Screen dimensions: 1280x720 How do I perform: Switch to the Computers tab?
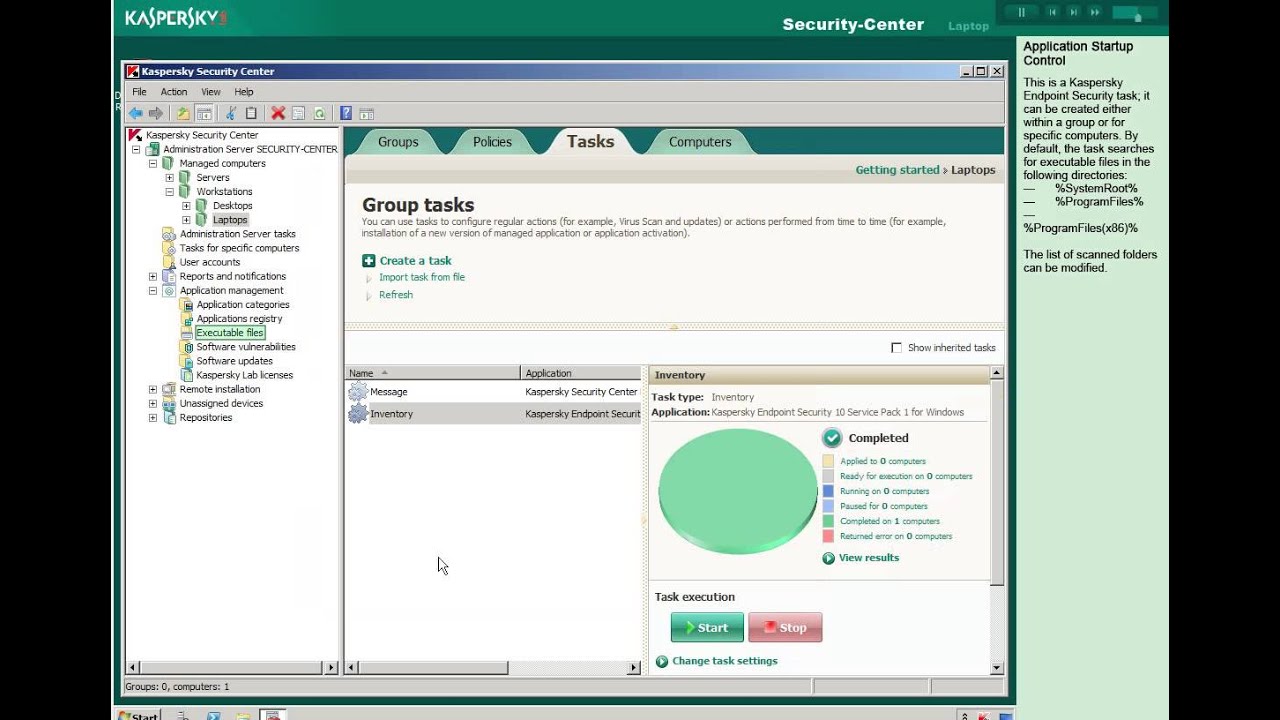point(700,142)
